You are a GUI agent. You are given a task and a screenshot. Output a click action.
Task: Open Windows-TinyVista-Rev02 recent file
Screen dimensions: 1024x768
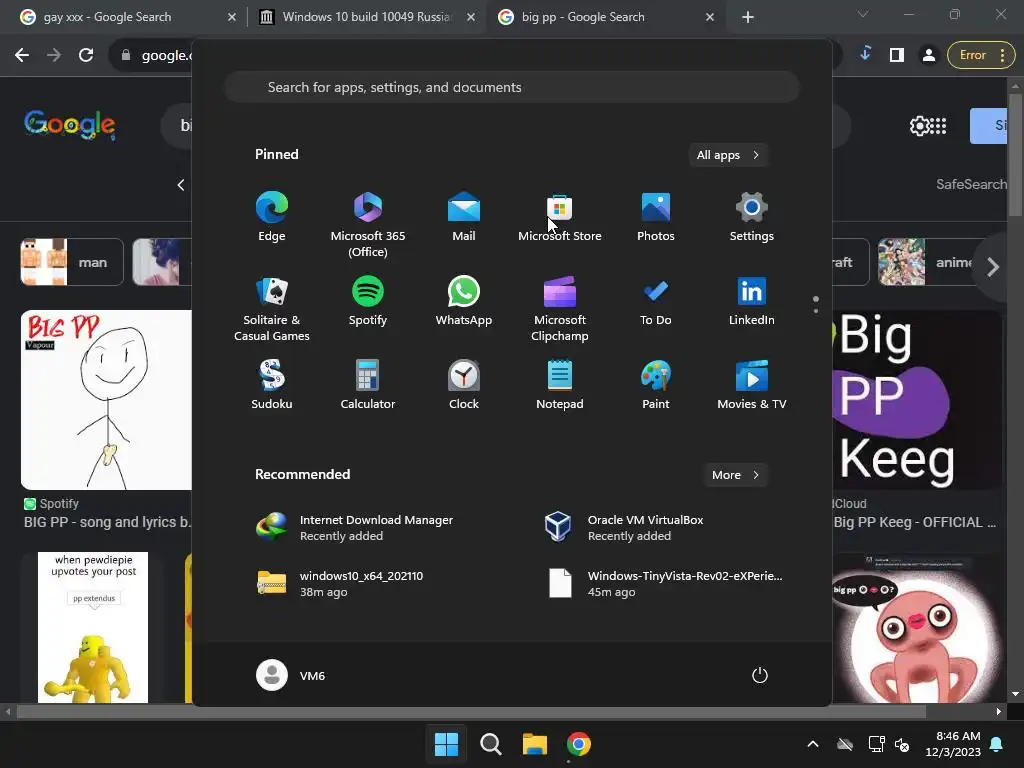666,584
